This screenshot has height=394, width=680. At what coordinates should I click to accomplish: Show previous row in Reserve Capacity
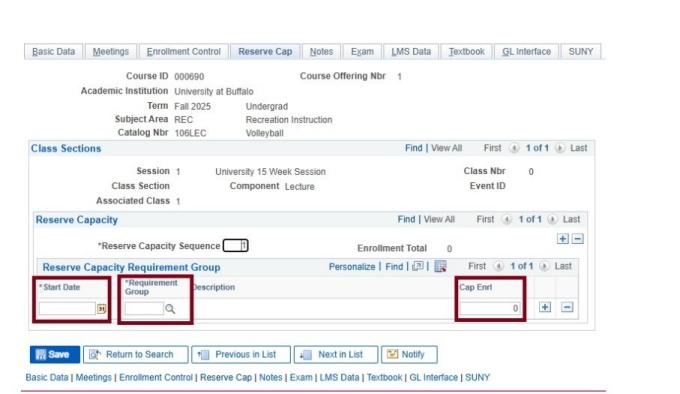(x=507, y=219)
